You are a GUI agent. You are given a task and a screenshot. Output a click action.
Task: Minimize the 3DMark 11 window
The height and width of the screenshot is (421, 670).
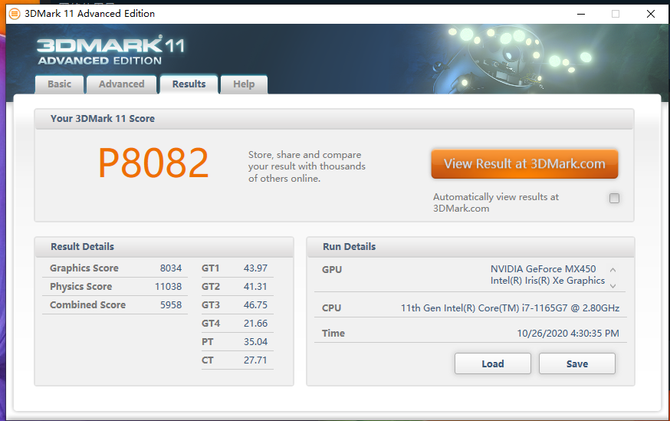pyautogui.click(x=581, y=14)
